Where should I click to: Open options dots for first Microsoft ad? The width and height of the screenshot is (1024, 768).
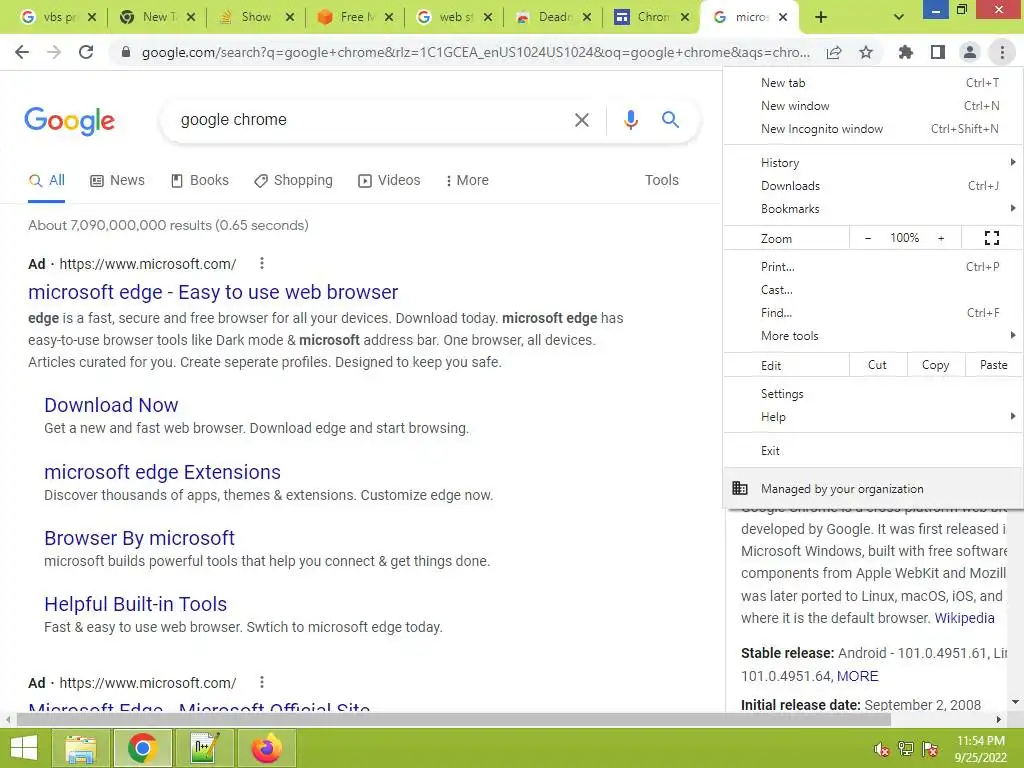(x=262, y=263)
